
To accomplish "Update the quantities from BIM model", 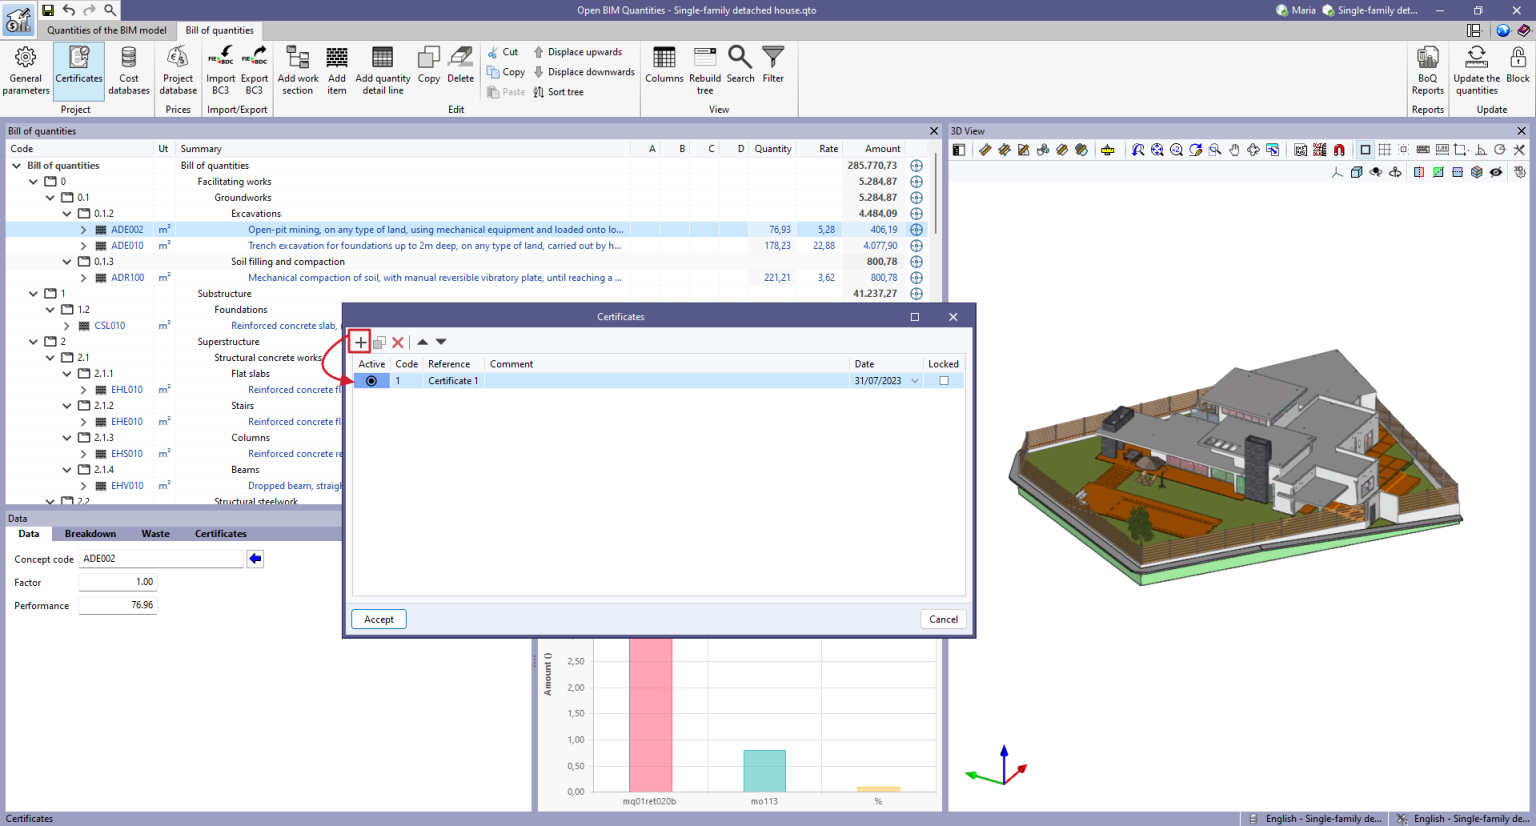I will (1476, 70).
